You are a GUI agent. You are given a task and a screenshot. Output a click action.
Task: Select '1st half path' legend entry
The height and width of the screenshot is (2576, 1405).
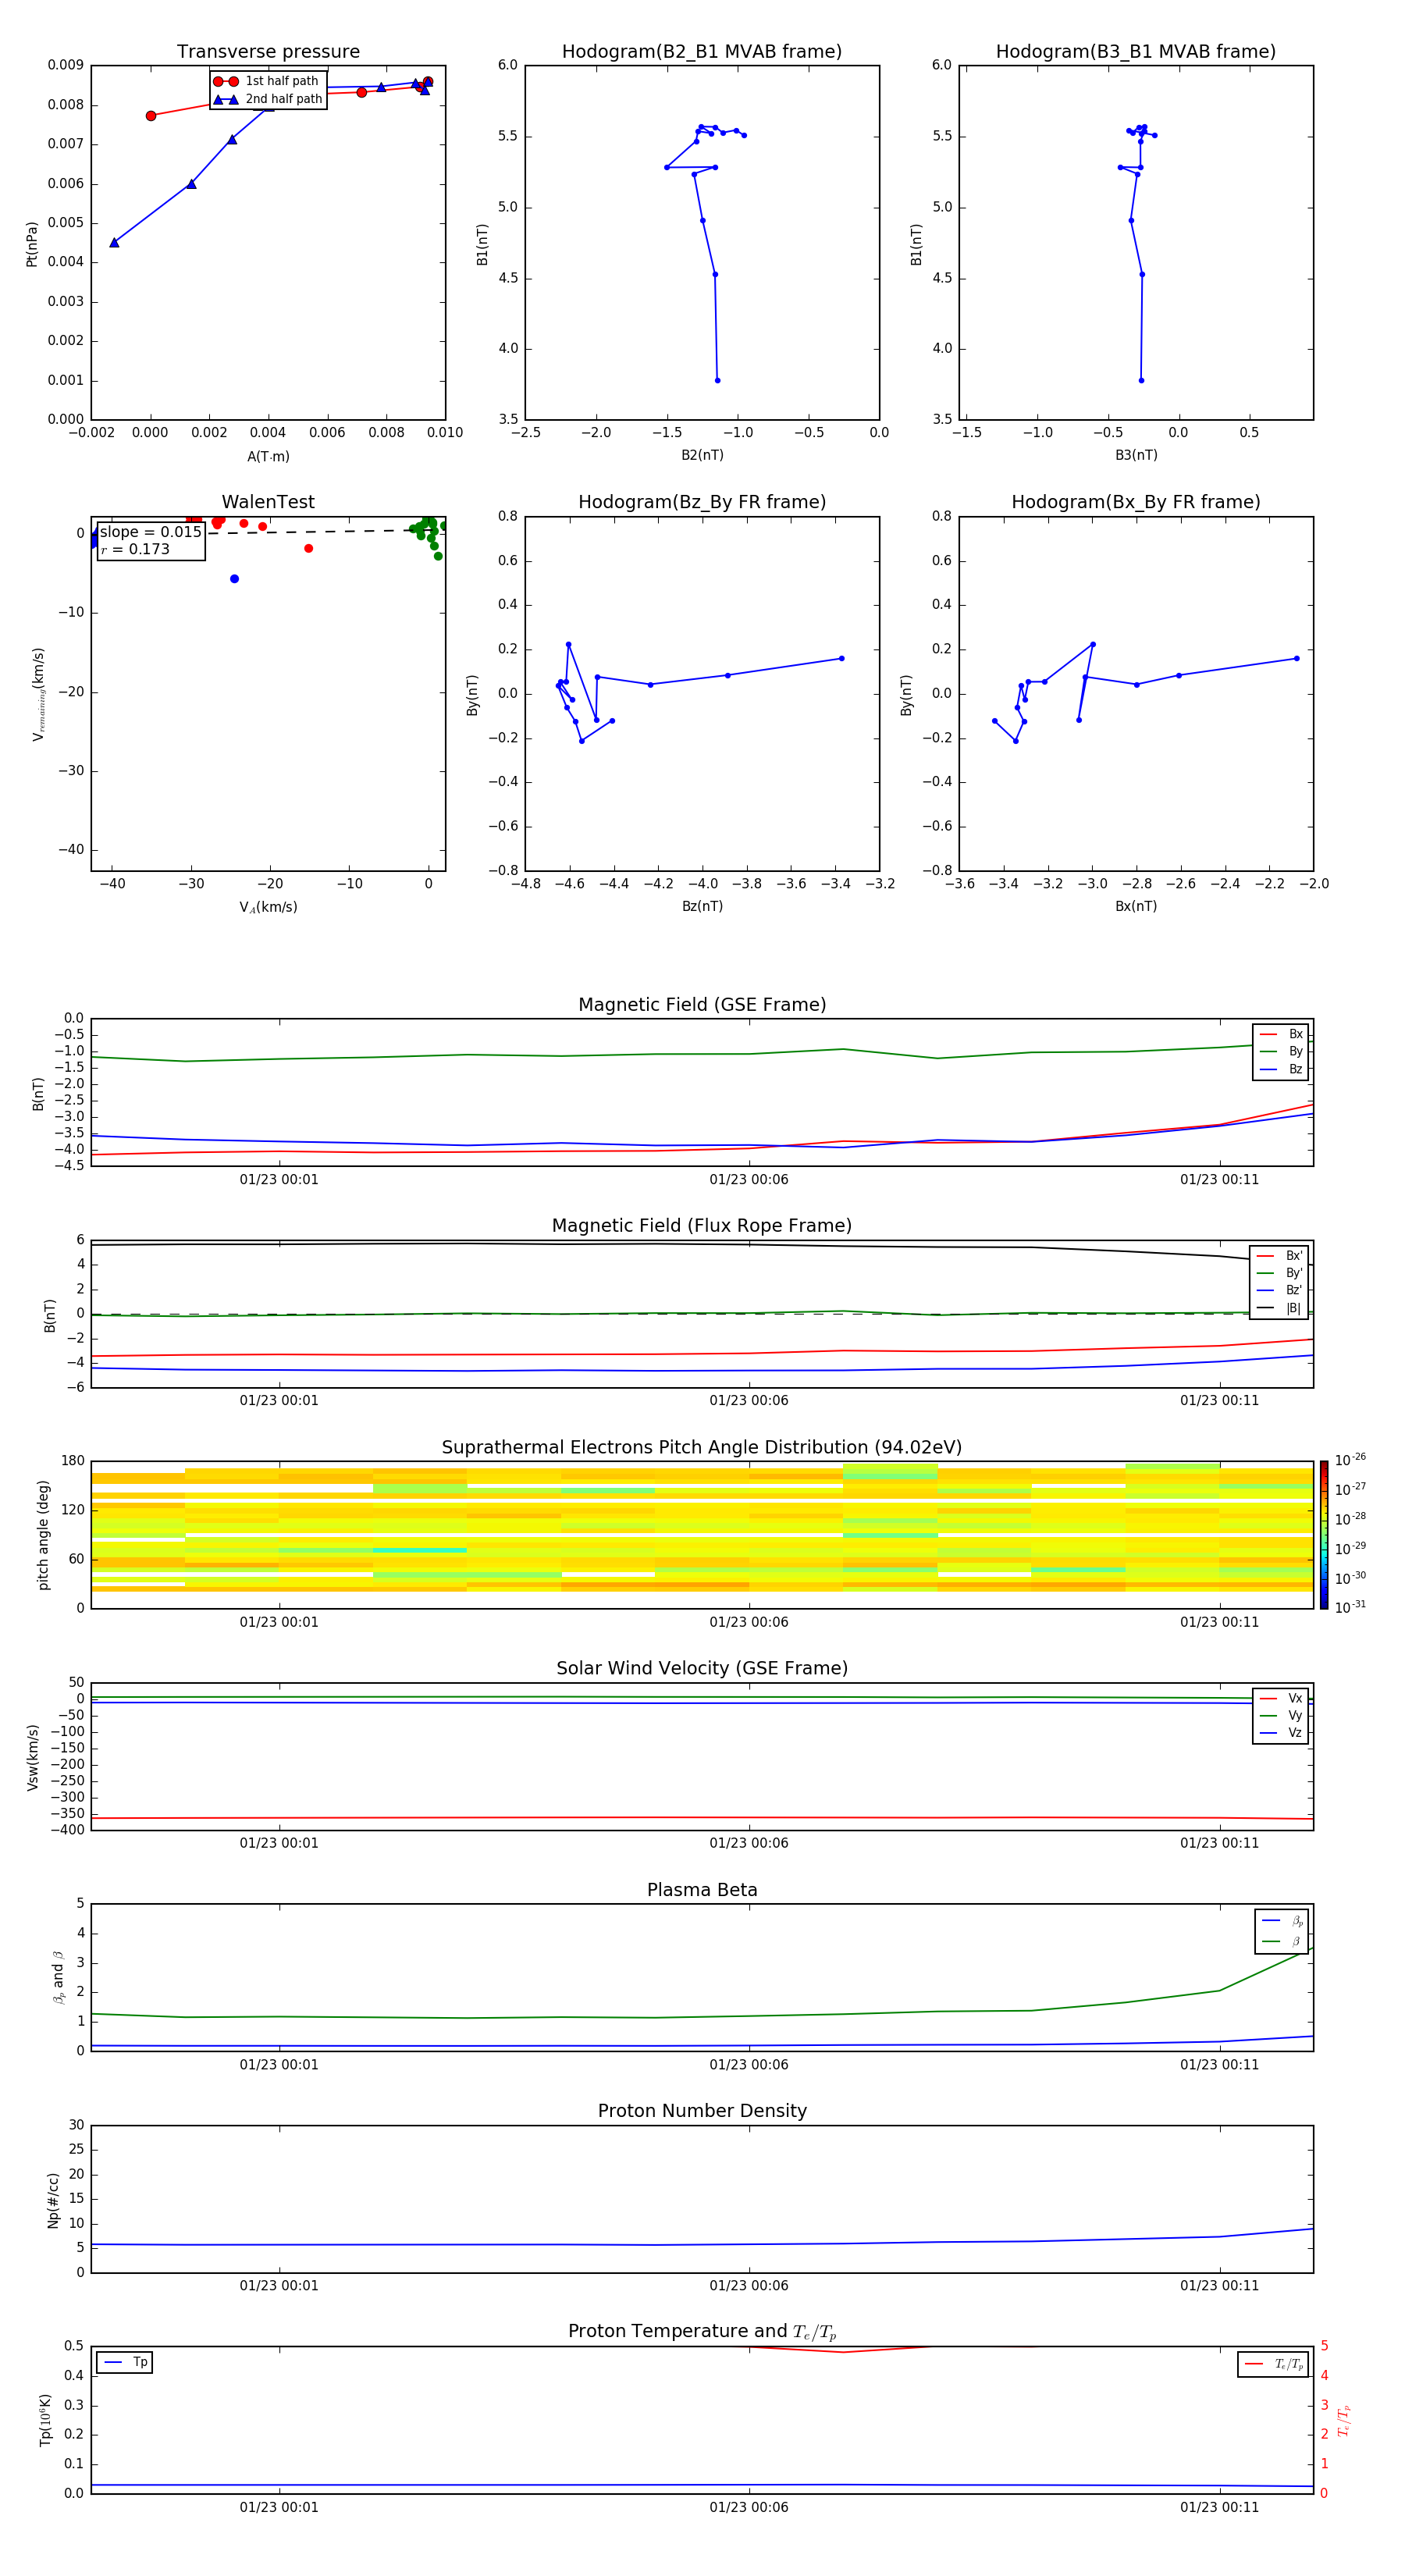266,81
